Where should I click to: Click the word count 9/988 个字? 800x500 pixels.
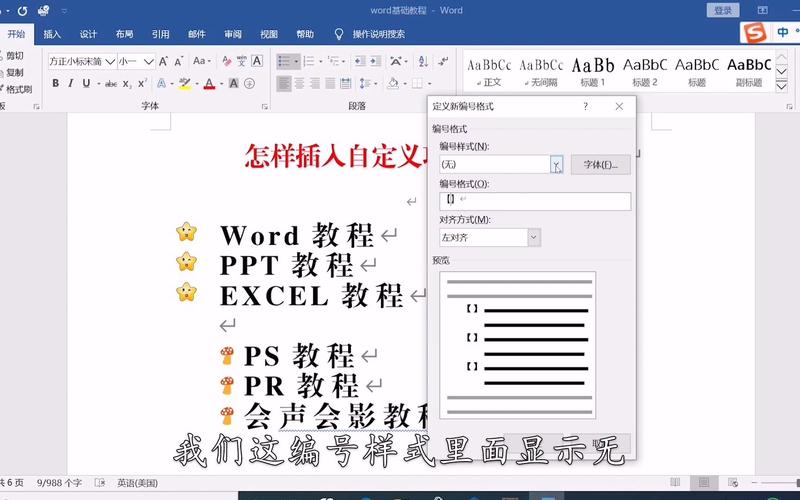click(x=59, y=483)
